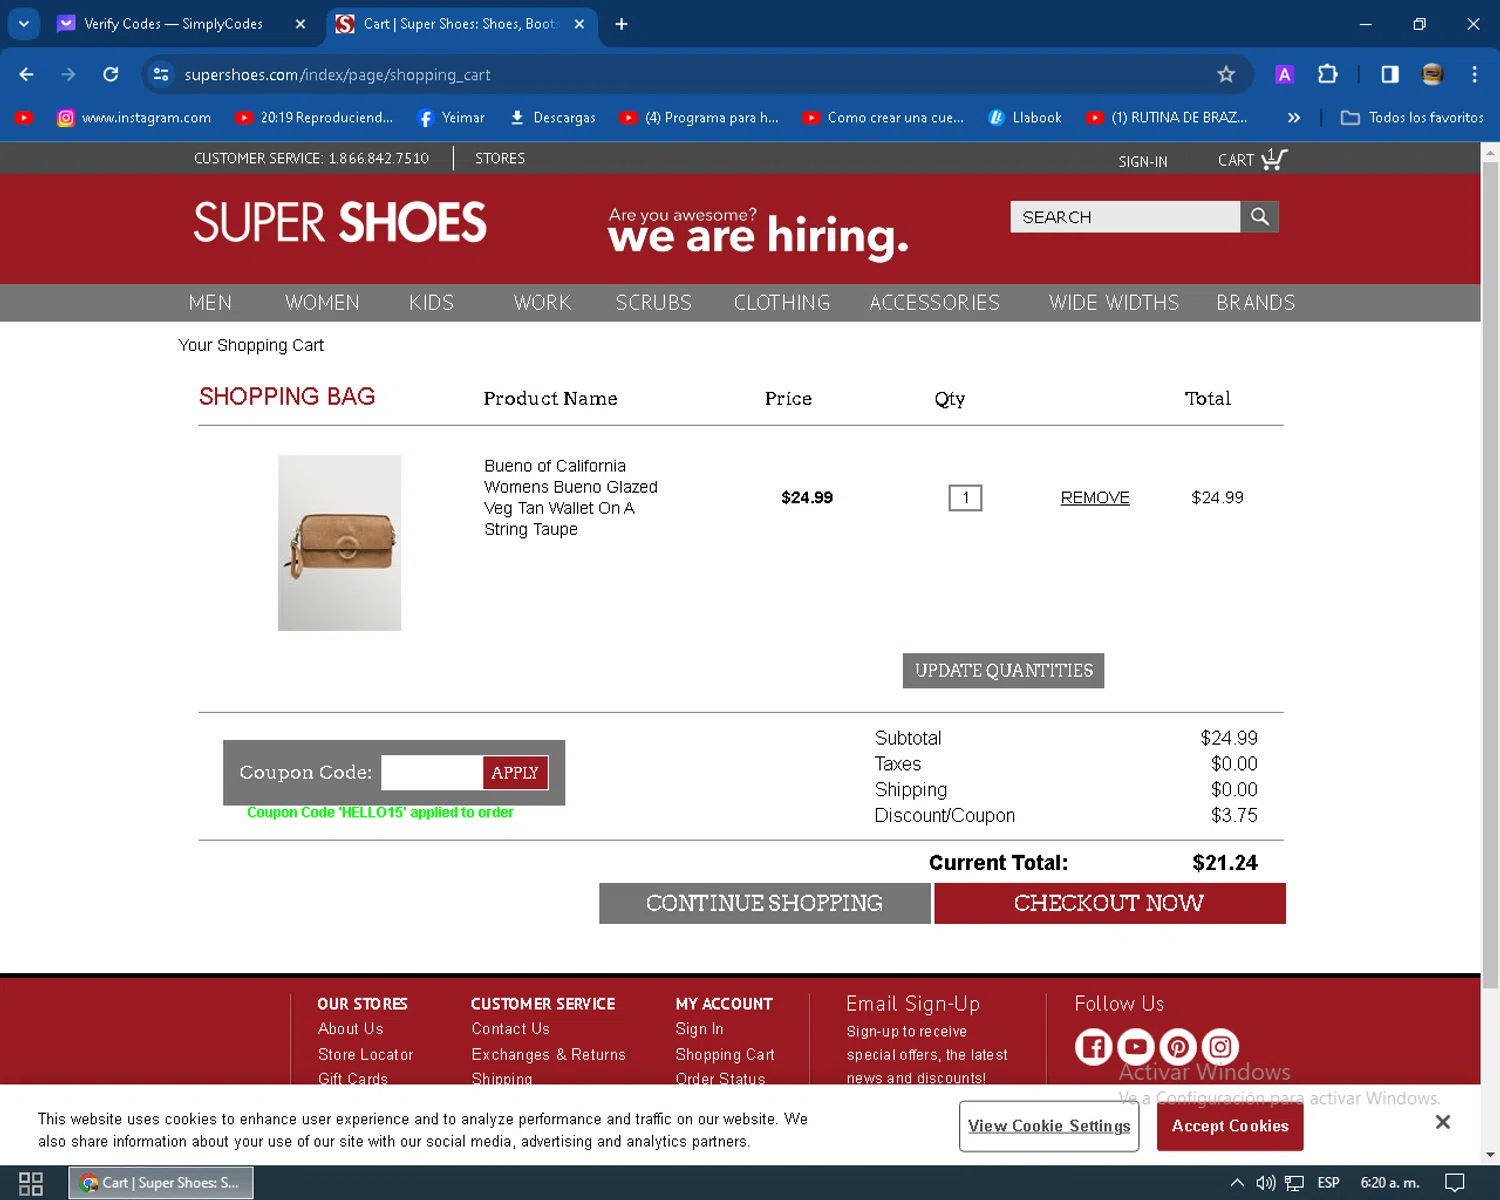
Task: Bookmark page with star icon
Action: (x=1226, y=74)
